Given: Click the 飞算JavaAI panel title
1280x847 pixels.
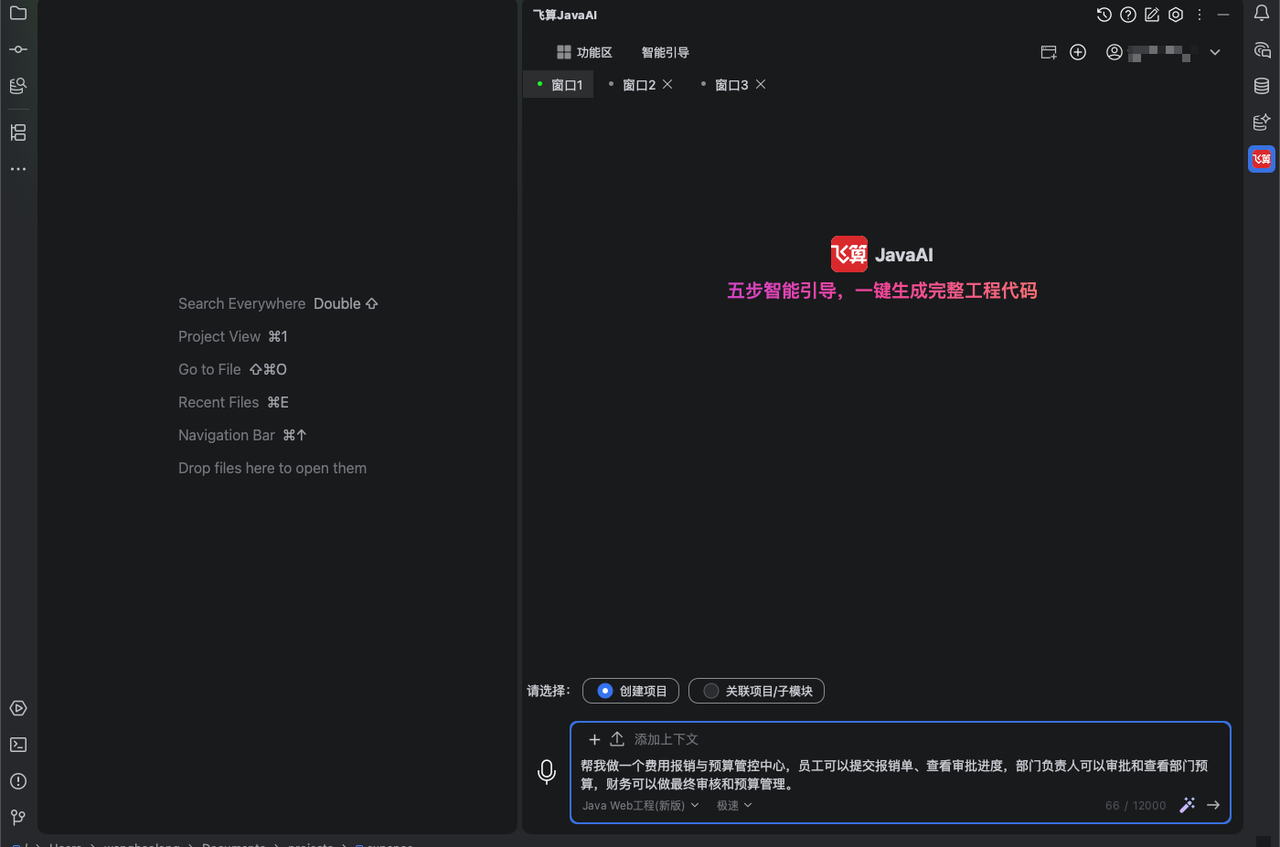Looking at the screenshot, I should (x=565, y=15).
